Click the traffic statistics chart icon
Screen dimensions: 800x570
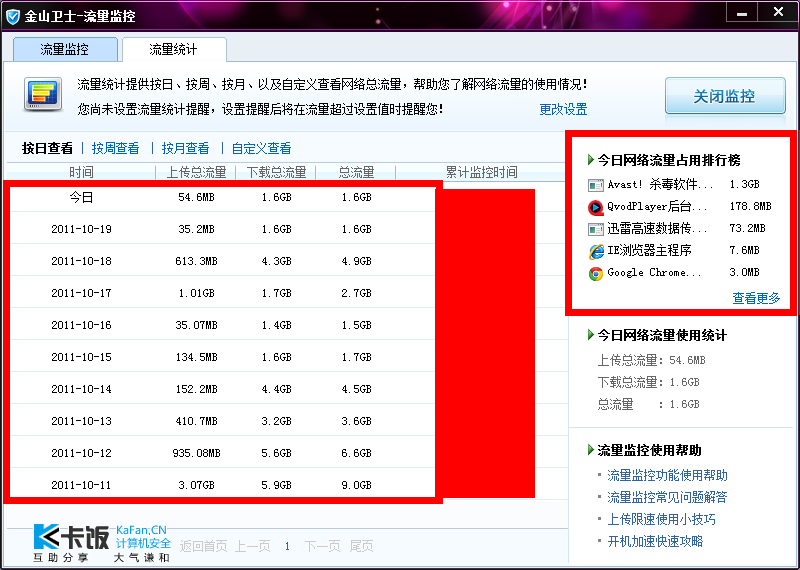43,94
